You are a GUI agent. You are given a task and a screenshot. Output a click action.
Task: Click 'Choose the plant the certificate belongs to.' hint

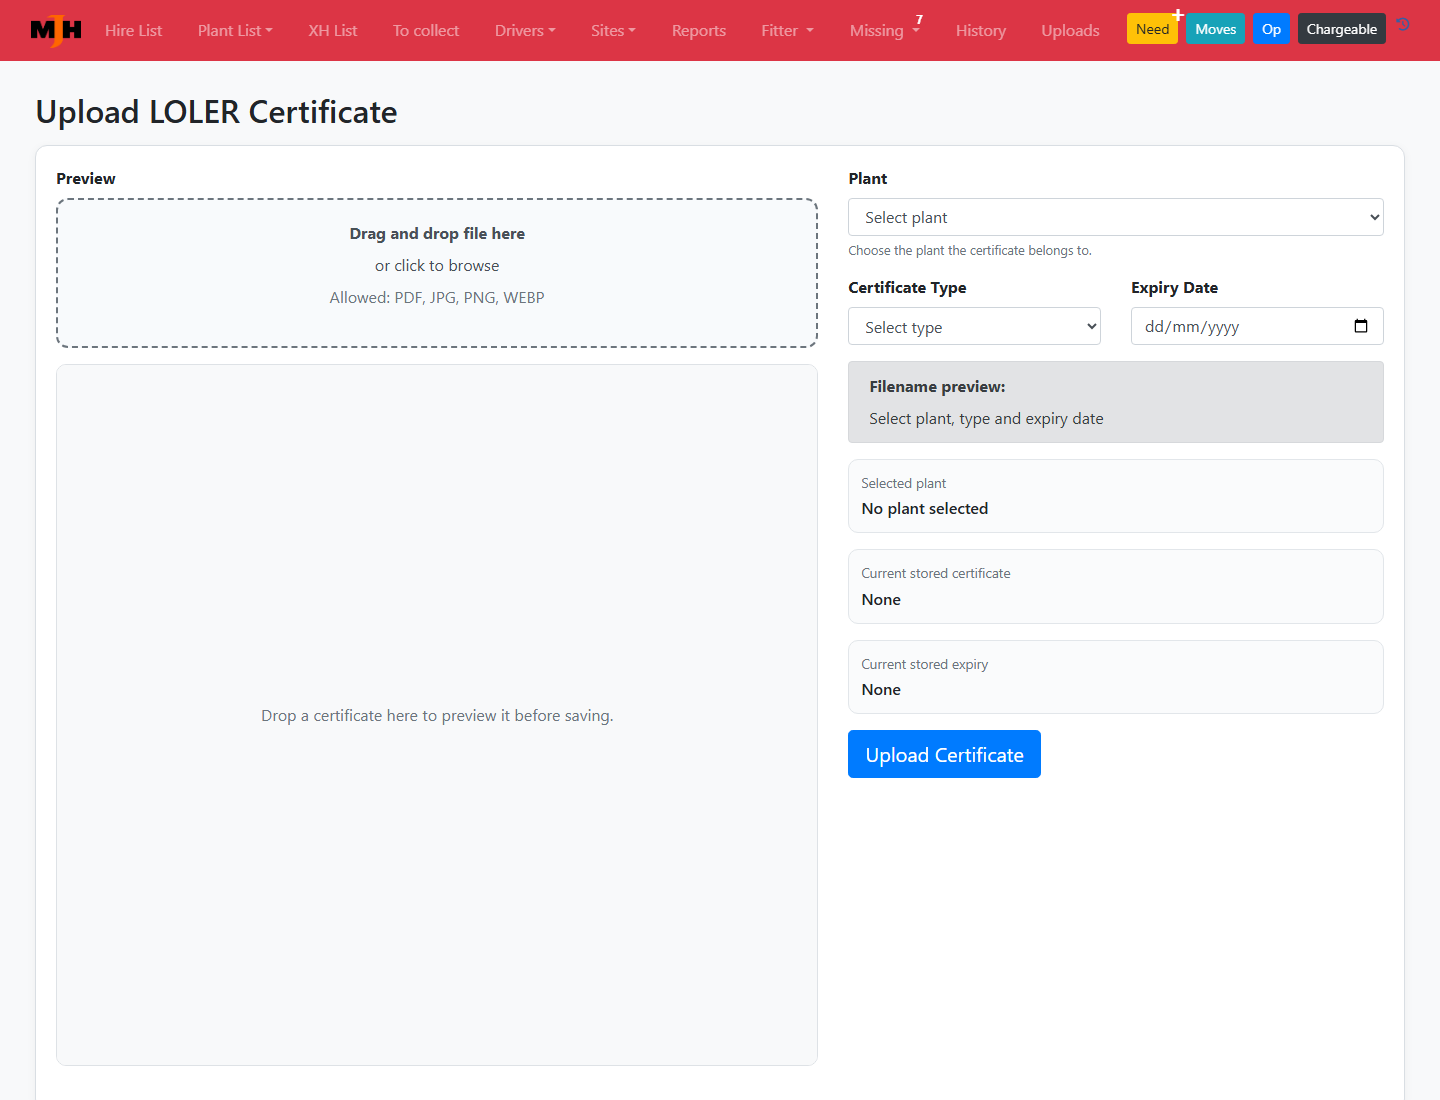pos(970,251)
